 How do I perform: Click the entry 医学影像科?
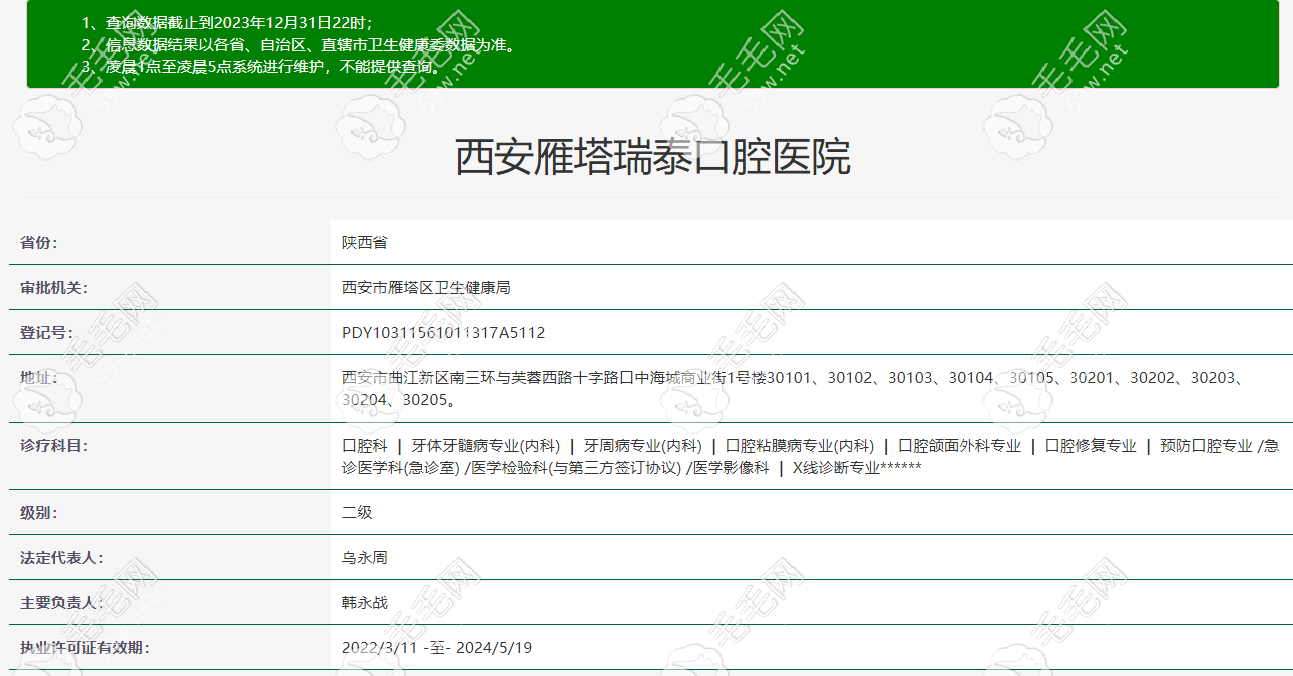click(731, 468)
